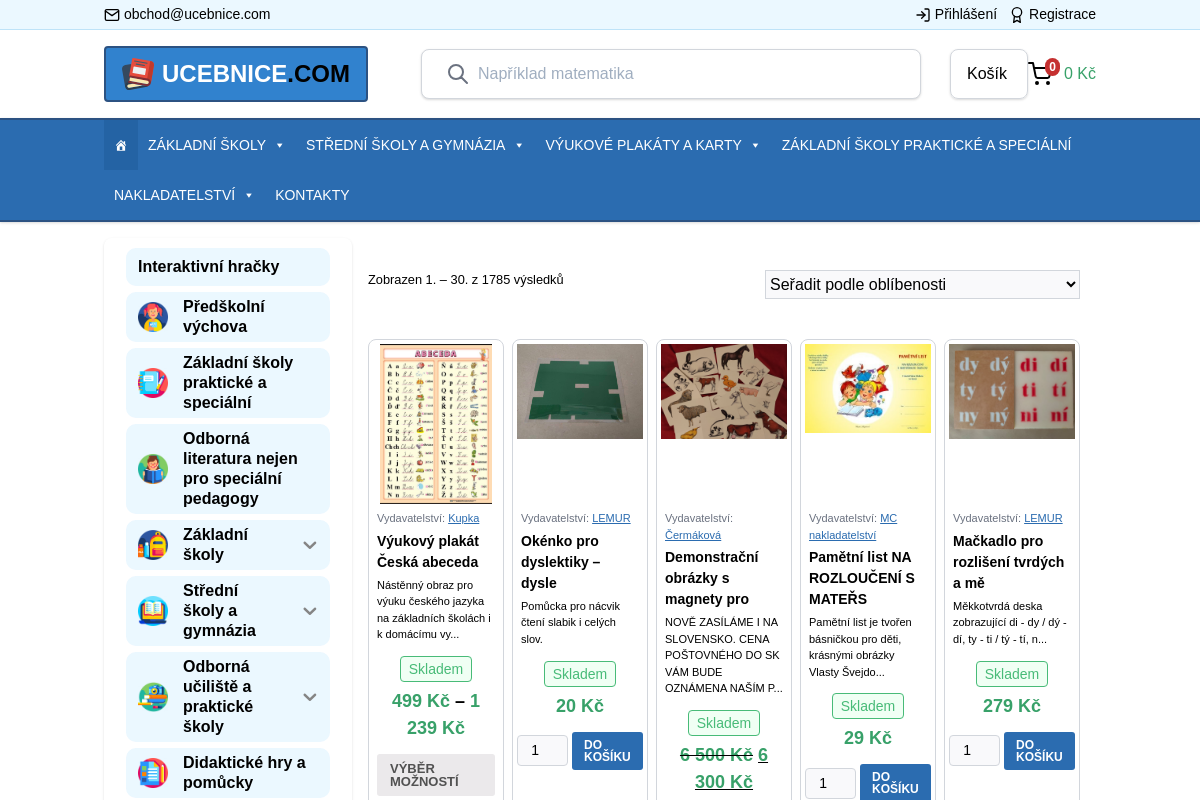Open the shopping cart icon

click(x=1041, y=73)
